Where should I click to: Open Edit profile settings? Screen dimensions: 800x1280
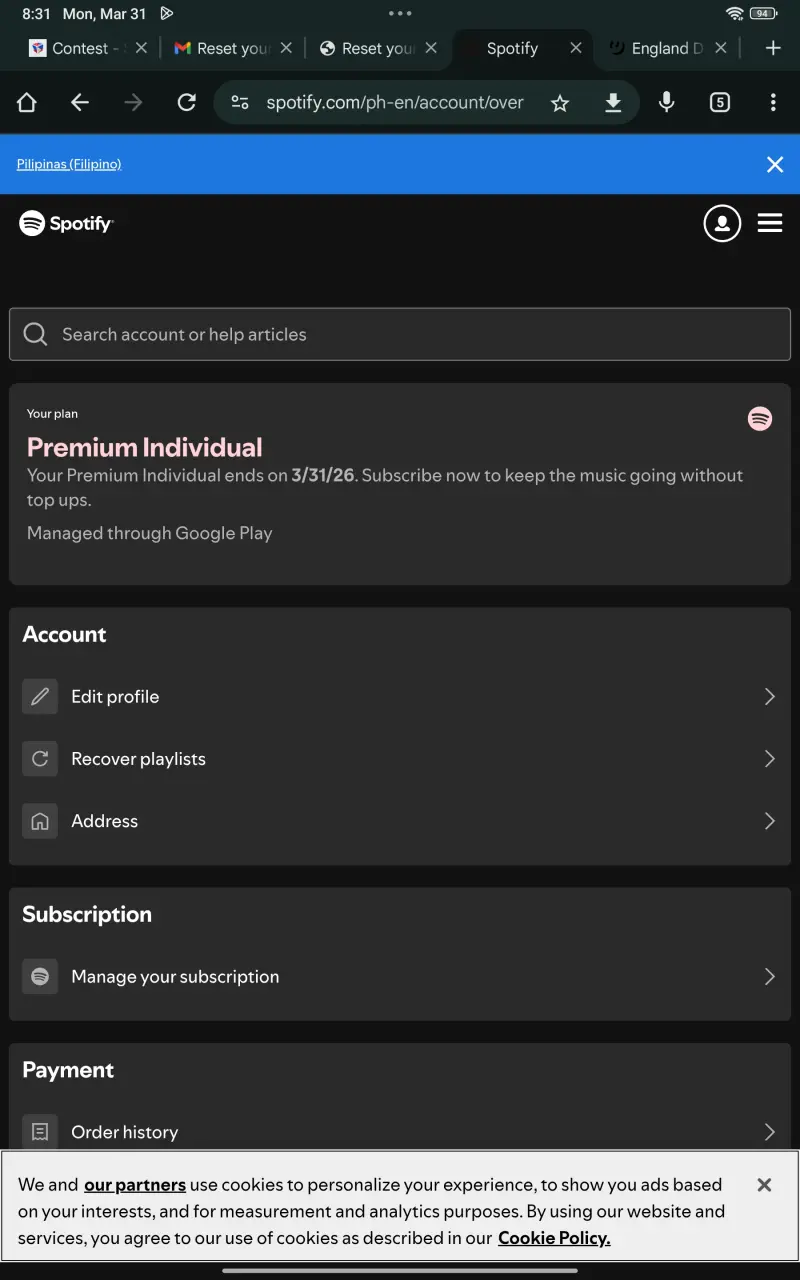[x=400, y=697]
